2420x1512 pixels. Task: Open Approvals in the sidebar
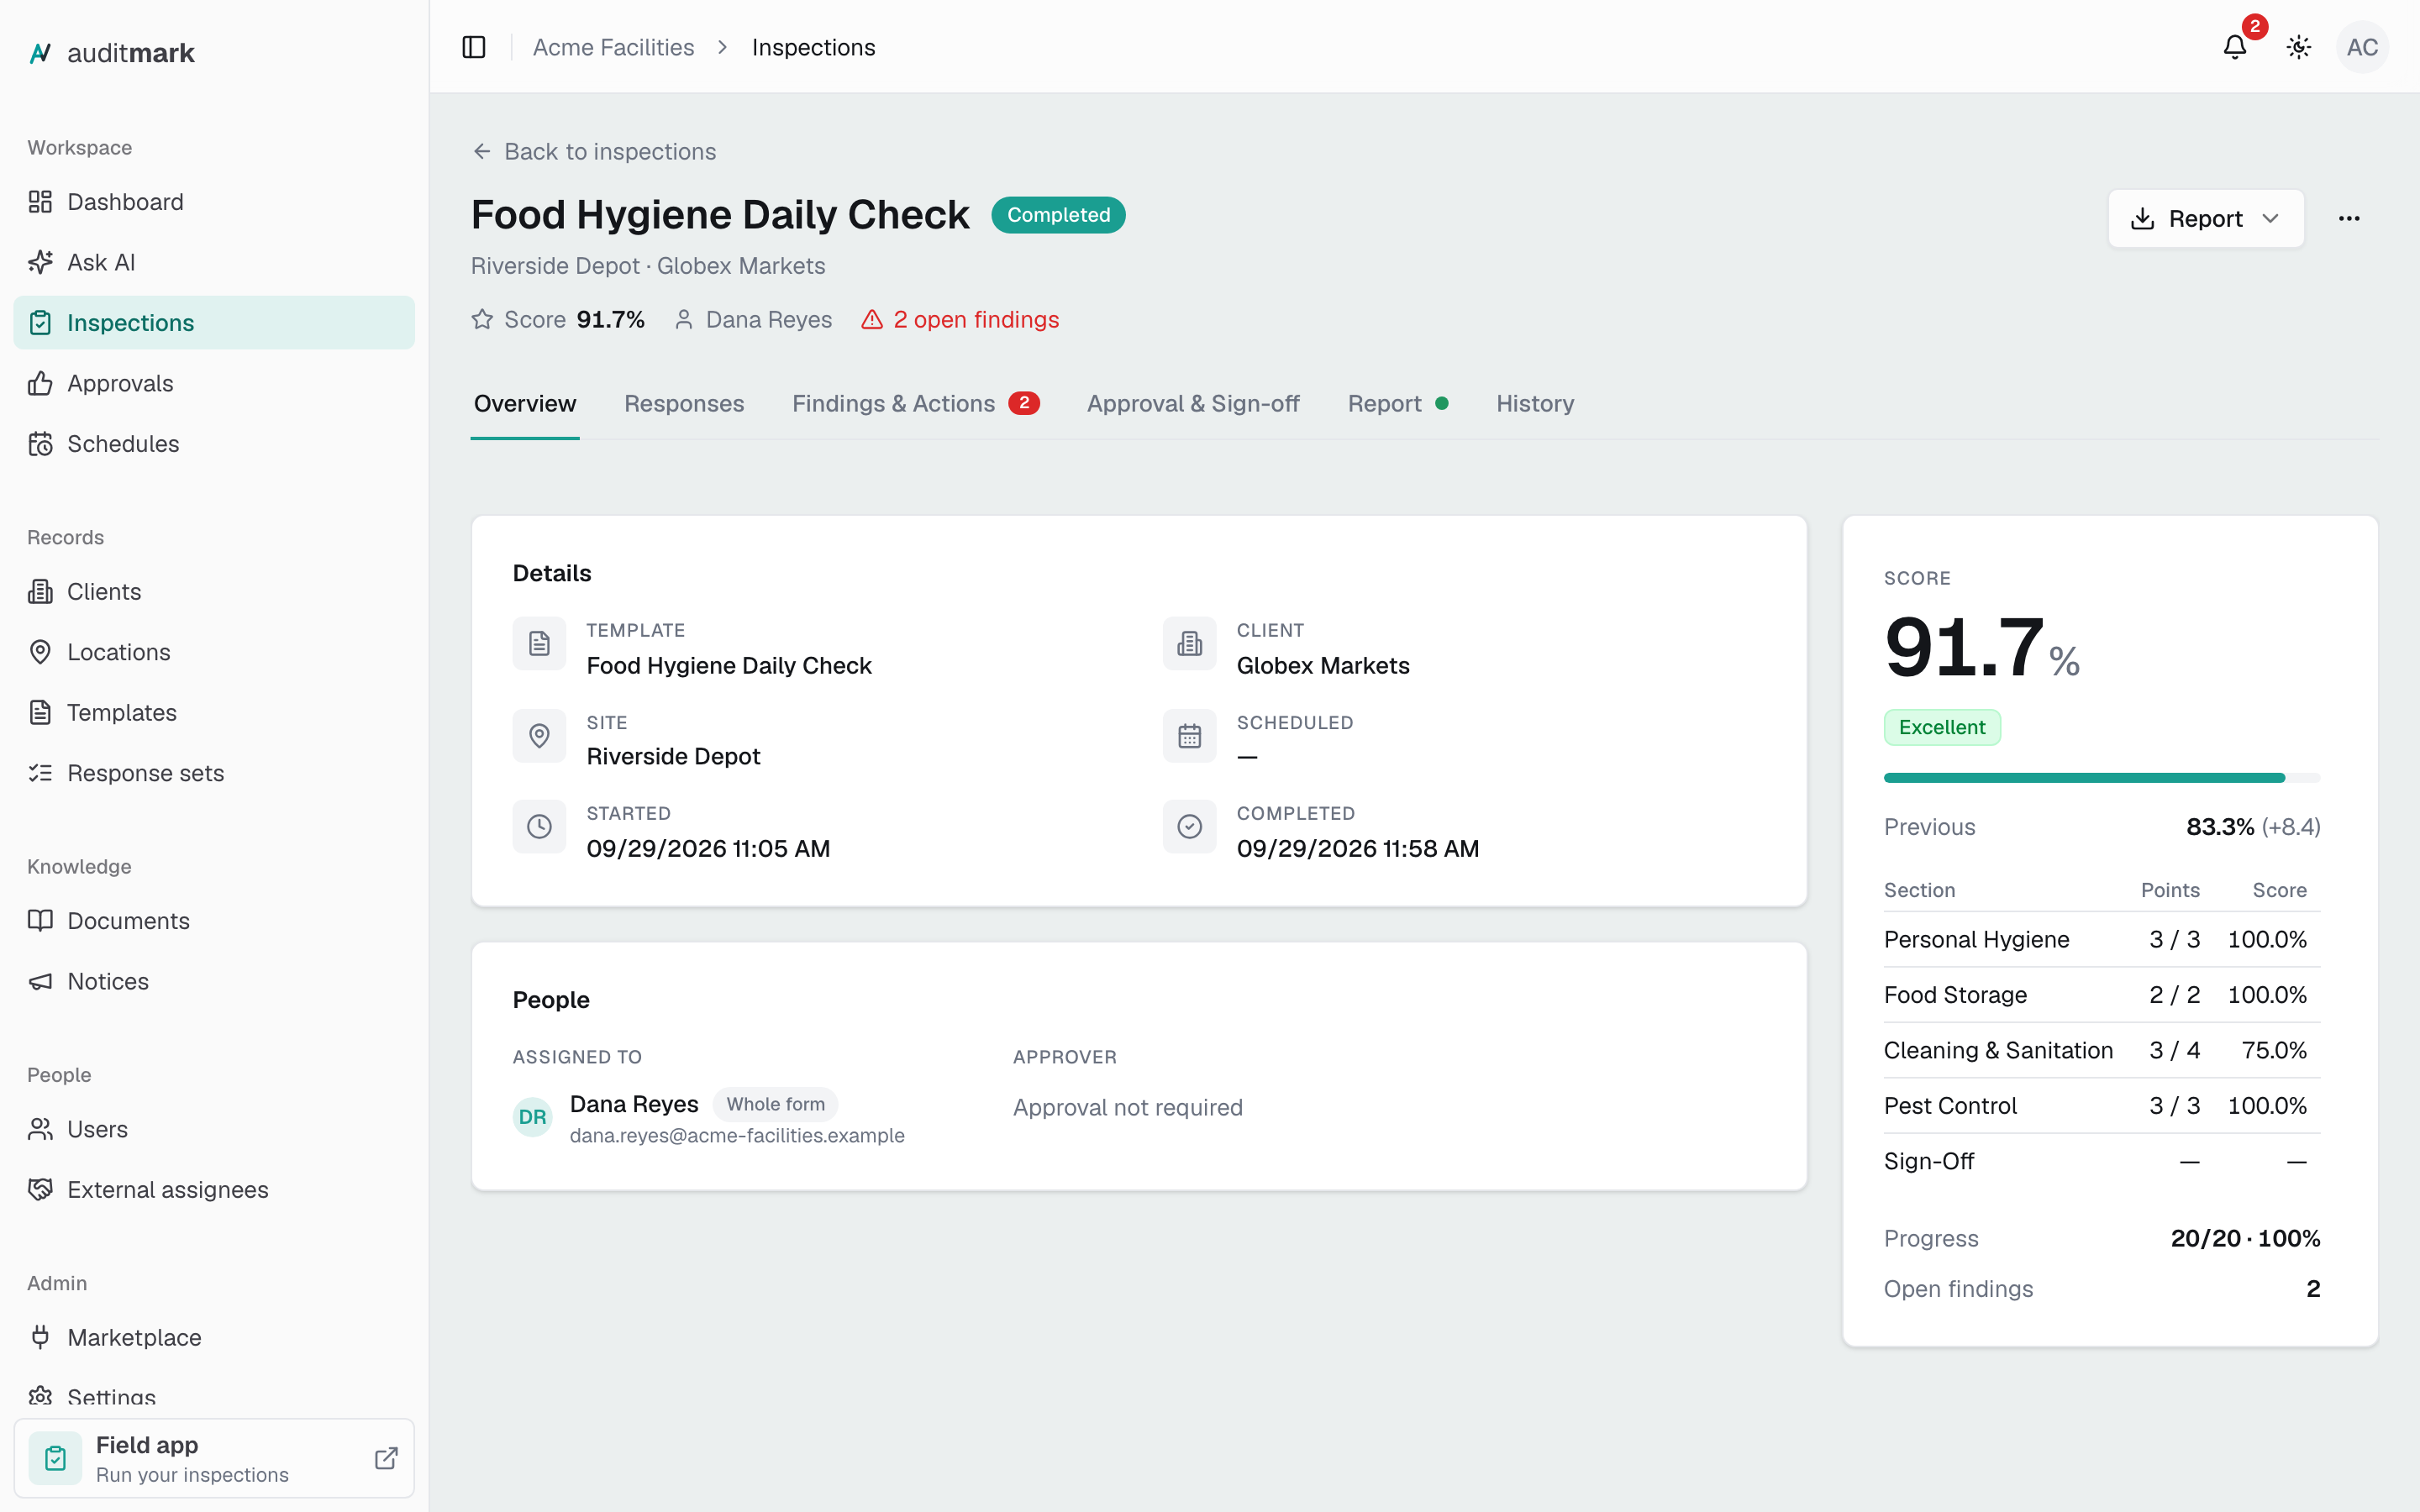point(214,383)
